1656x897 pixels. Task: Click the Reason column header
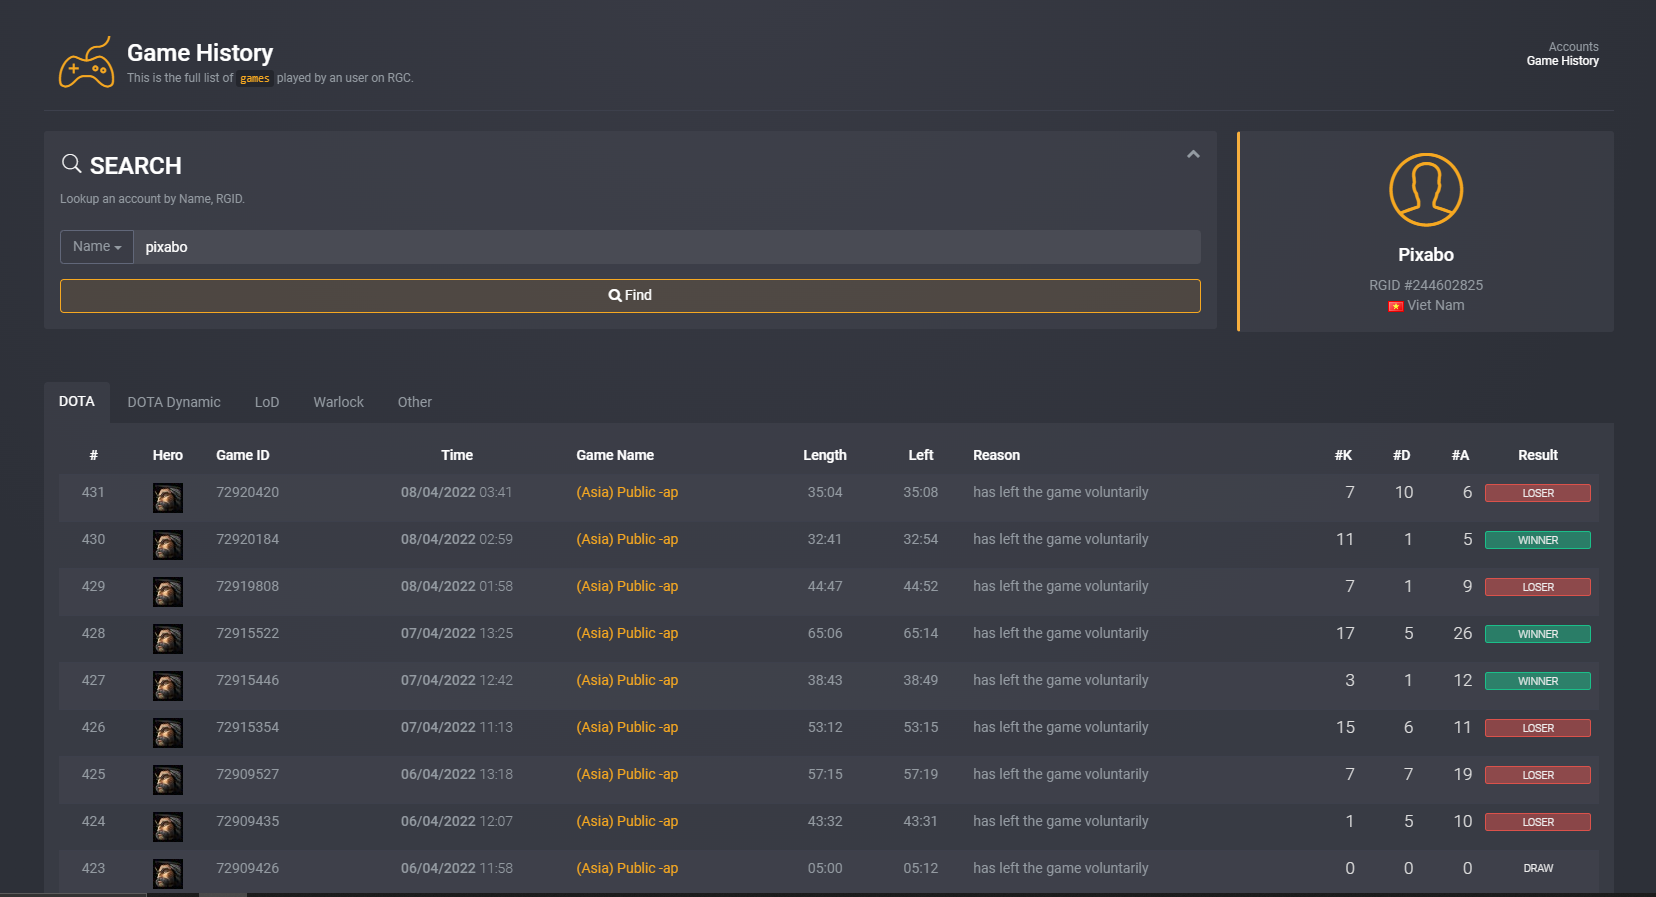997,455
